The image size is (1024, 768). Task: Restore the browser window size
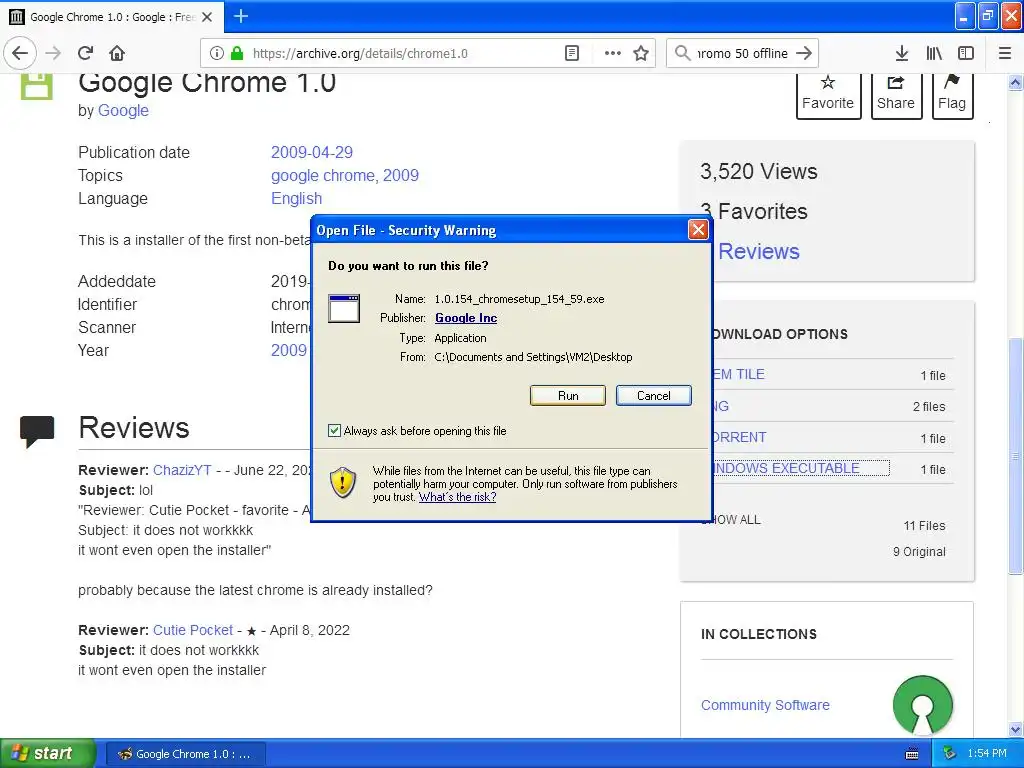click(x=988, y=16)
